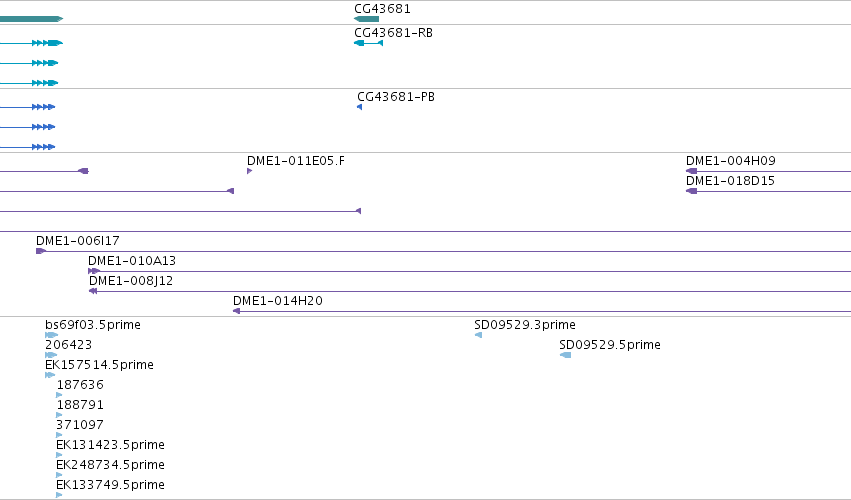Click the DME1-018D15 purple arrow glyph
Image resolution: width=851 pixels, height=500 pixels.
click(691, 191)
